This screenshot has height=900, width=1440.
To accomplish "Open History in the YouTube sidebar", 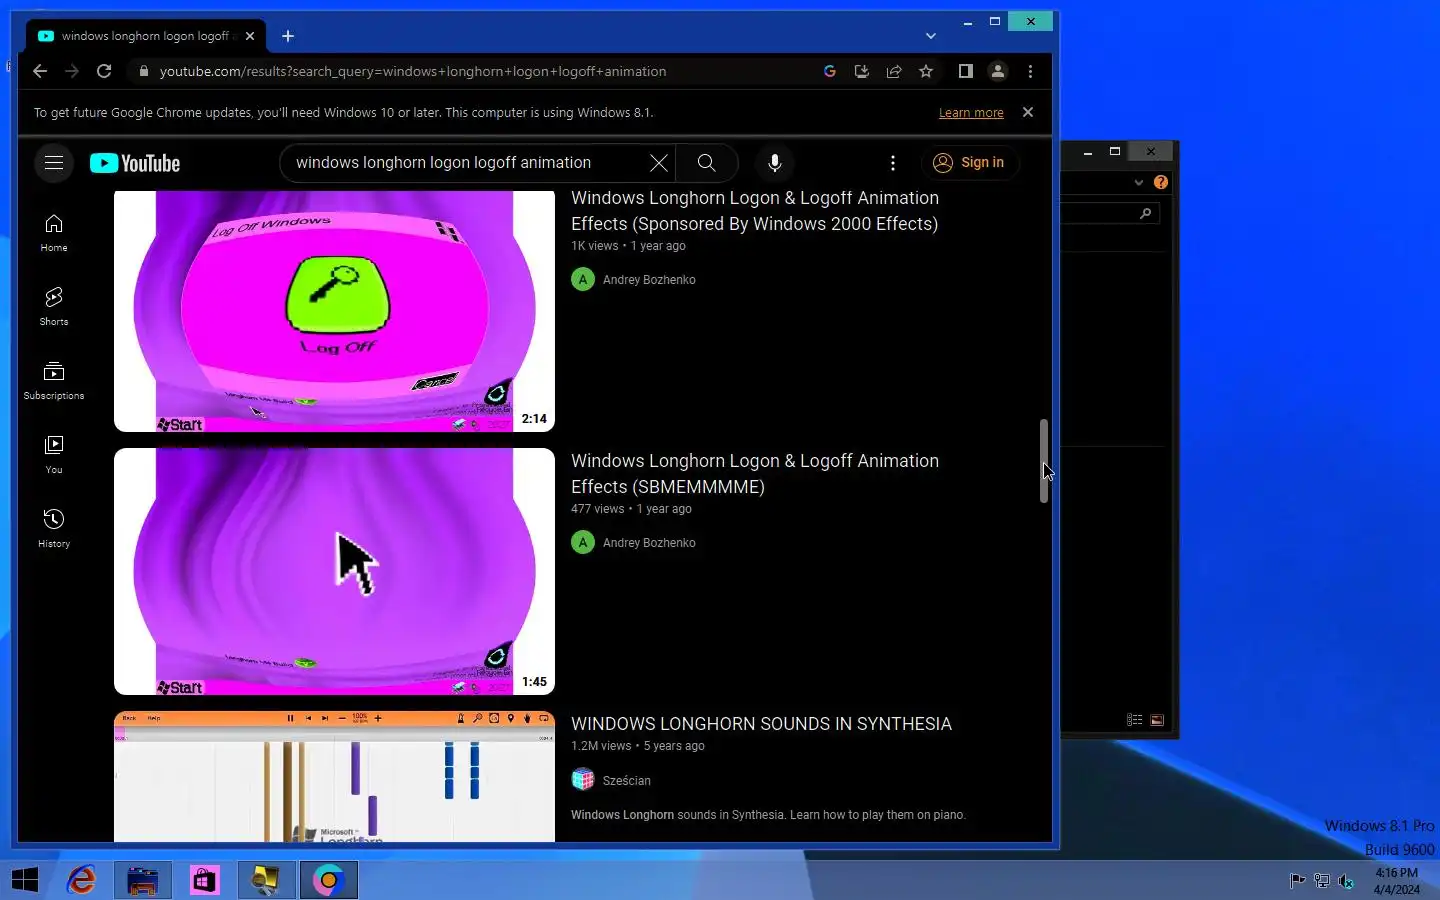I will [x=54, y=529].
